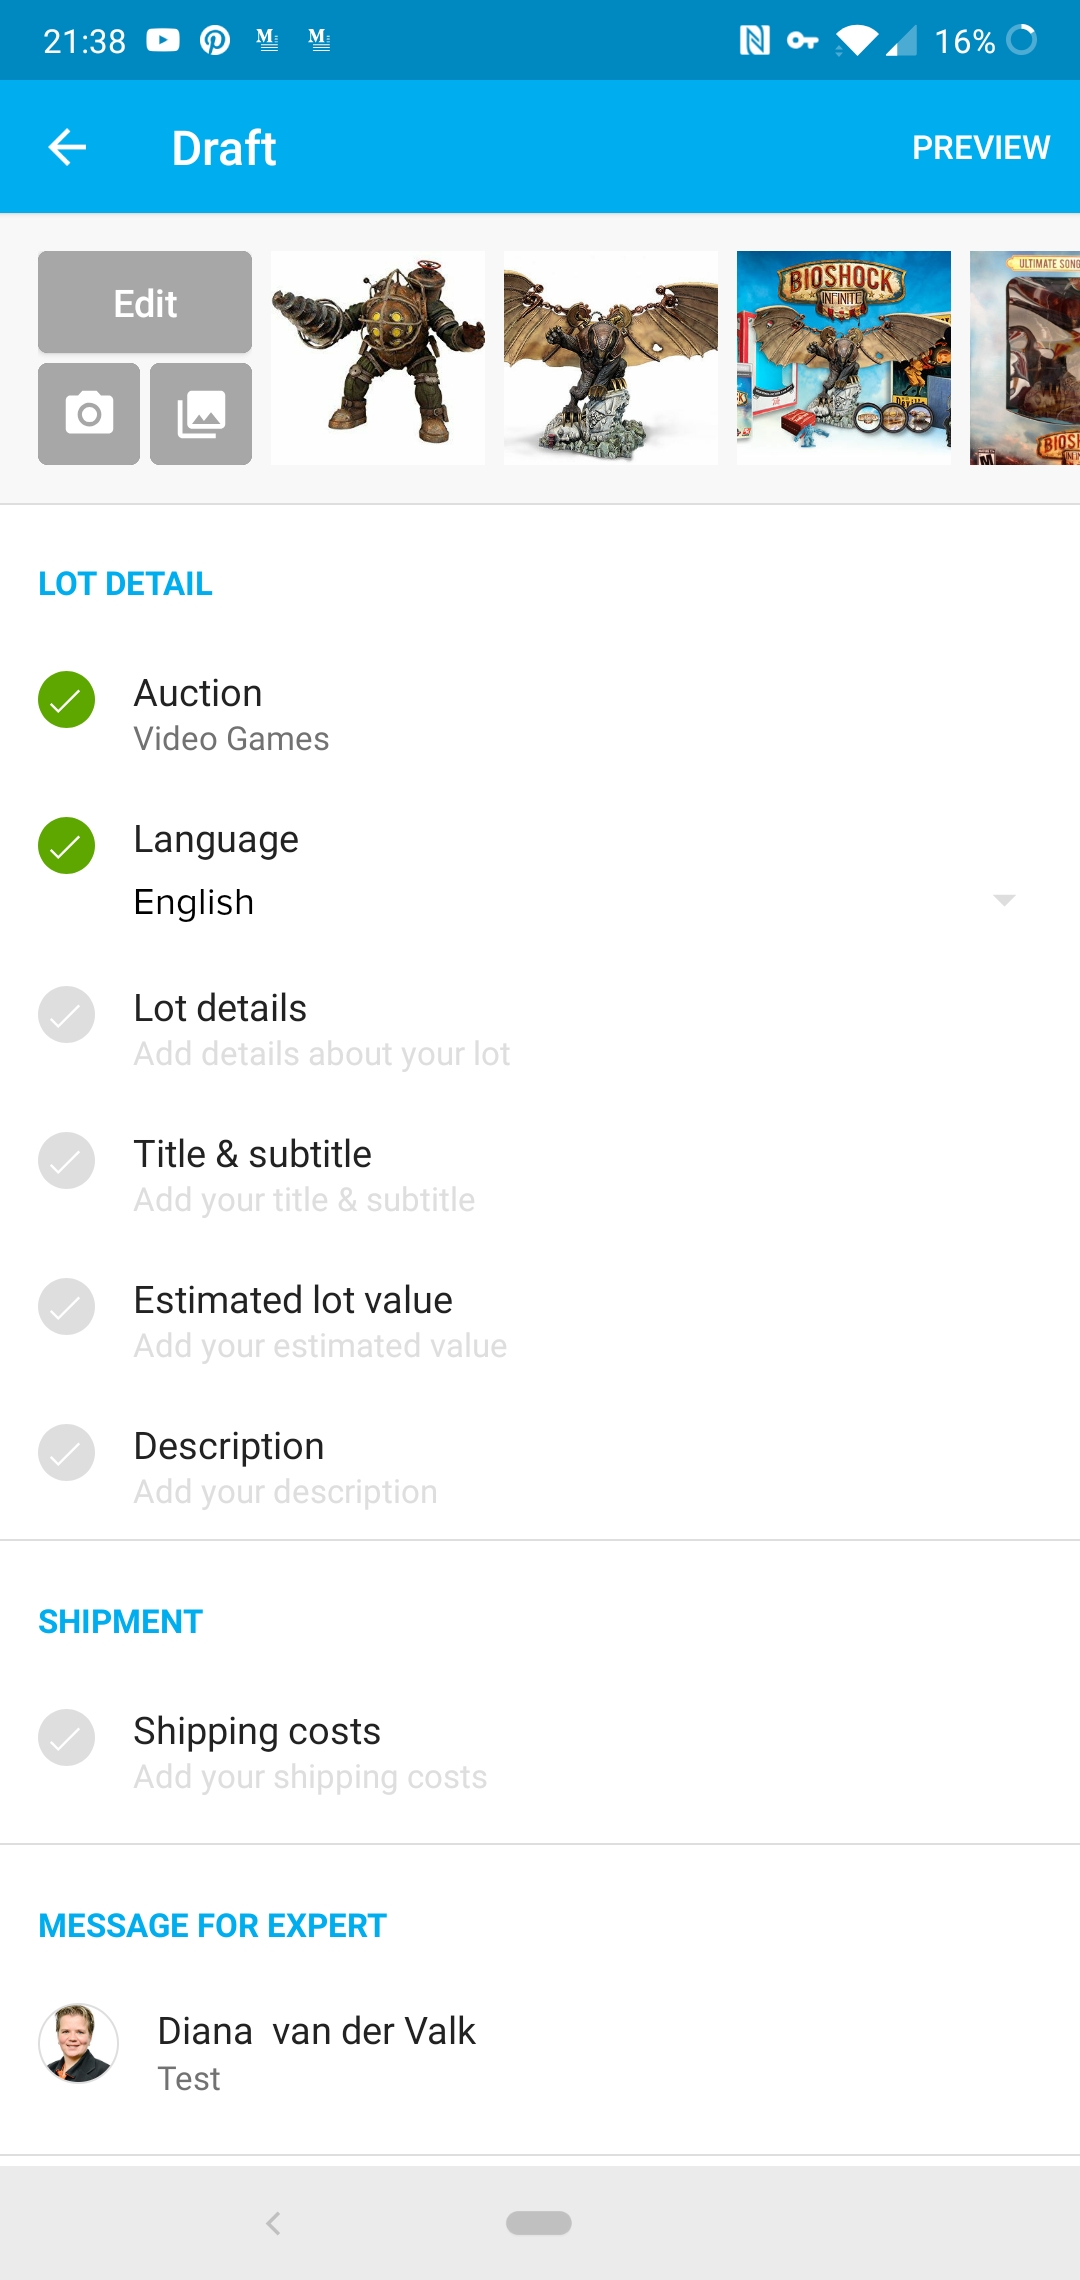Screen dimensions: 1080x2280
Task: Open gallery to add images
Action: (x=201, y=414)
